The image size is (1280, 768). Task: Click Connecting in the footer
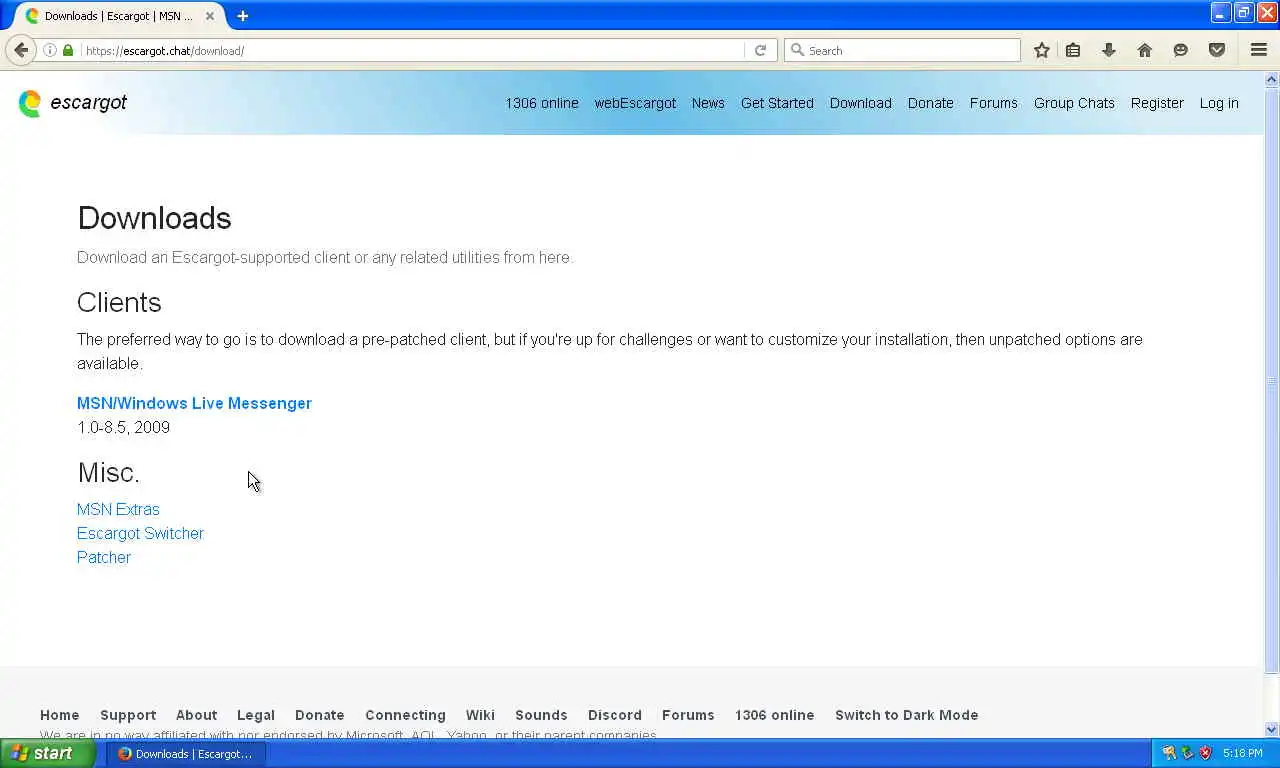(x=405, y=715)
